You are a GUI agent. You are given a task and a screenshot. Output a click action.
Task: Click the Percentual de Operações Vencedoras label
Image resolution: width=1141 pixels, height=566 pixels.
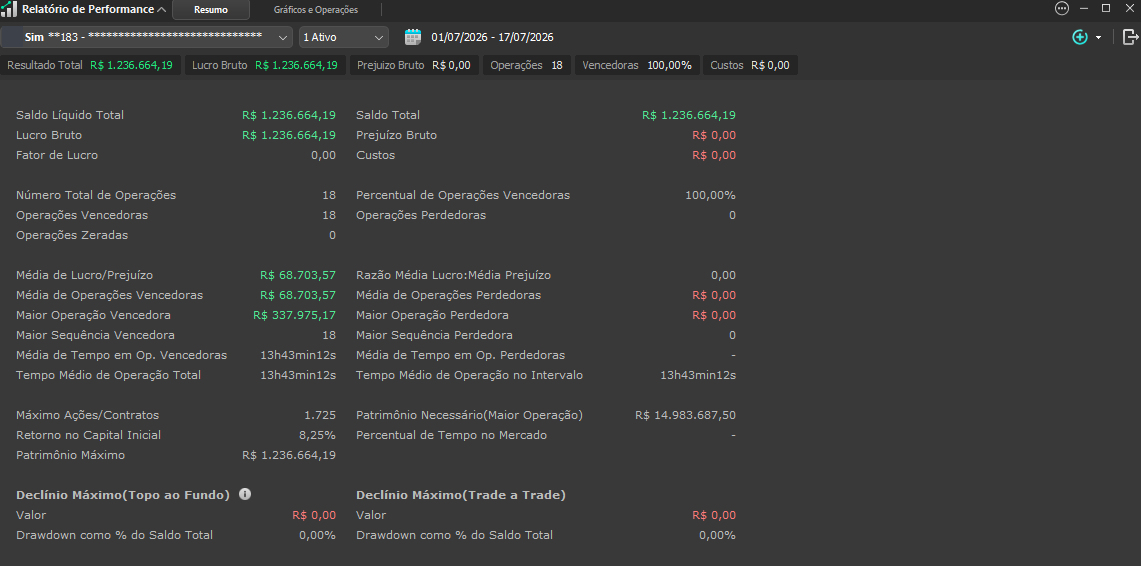coord(463,195)
